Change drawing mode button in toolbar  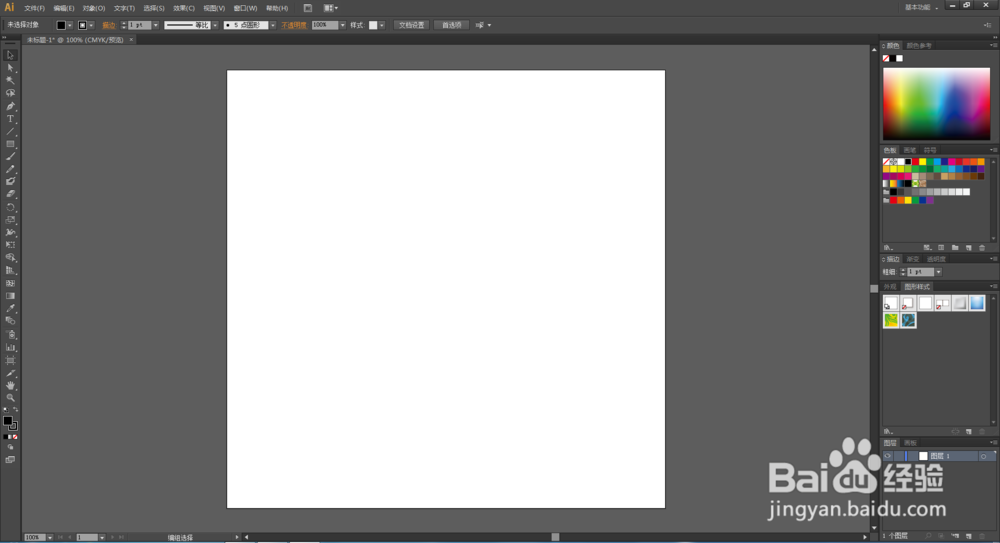10,448
